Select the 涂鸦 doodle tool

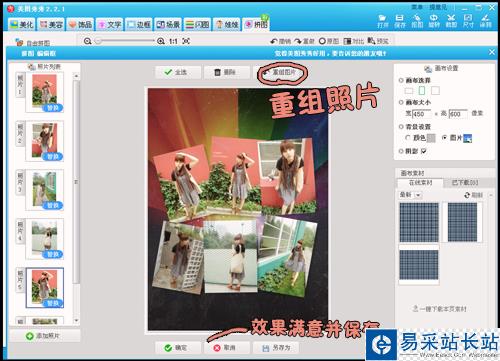click(x=485, y=21)
